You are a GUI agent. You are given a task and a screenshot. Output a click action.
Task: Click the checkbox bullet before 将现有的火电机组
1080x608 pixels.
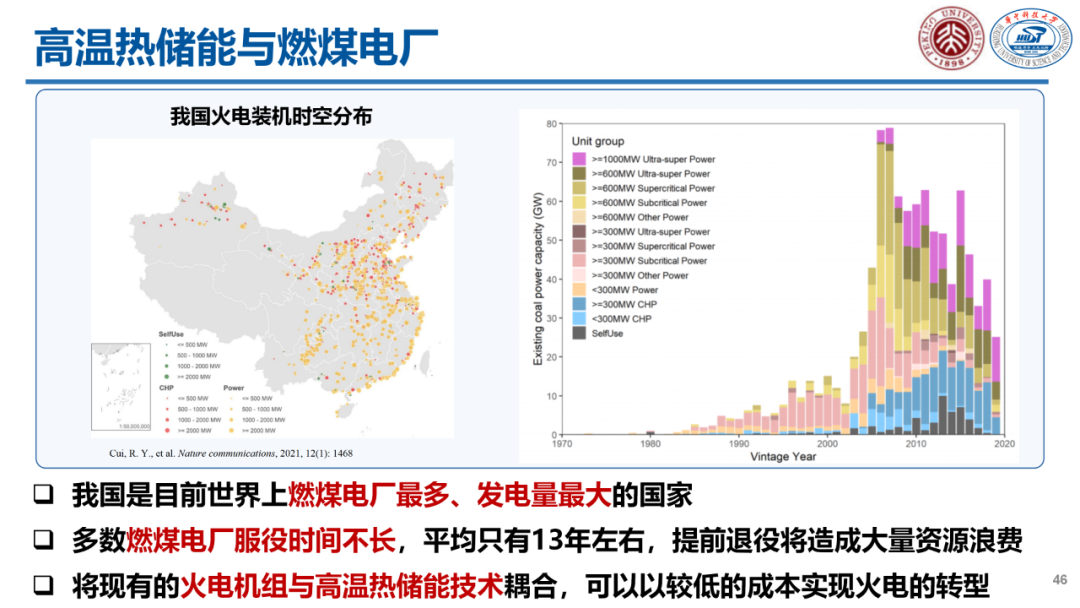[43, 585]
